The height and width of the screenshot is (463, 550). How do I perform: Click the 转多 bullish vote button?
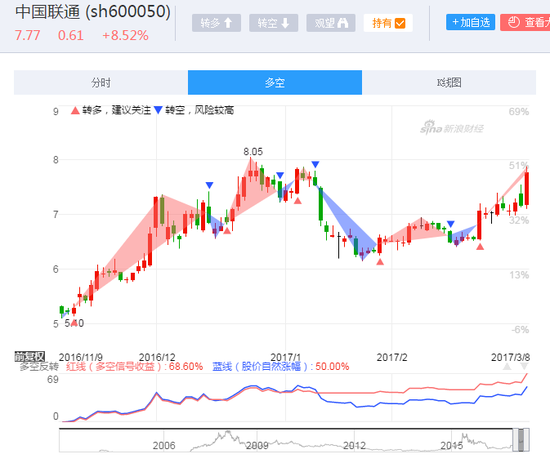point(216,23)
